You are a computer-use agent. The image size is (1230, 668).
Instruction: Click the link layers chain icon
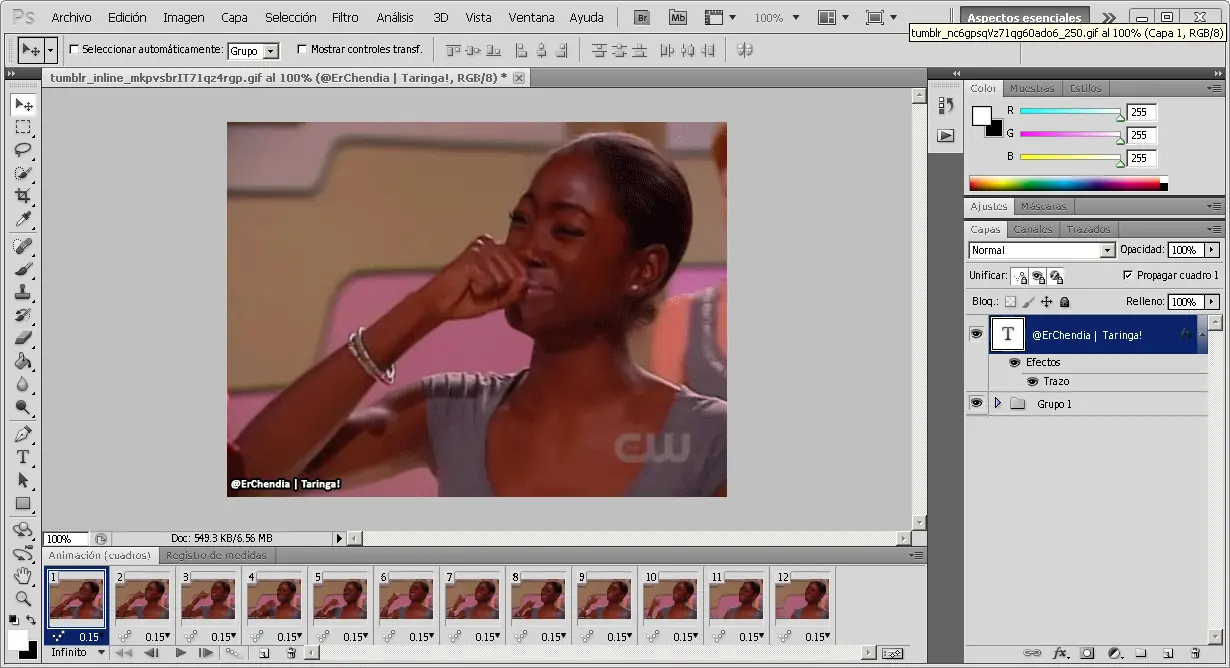coord(1032,654)
